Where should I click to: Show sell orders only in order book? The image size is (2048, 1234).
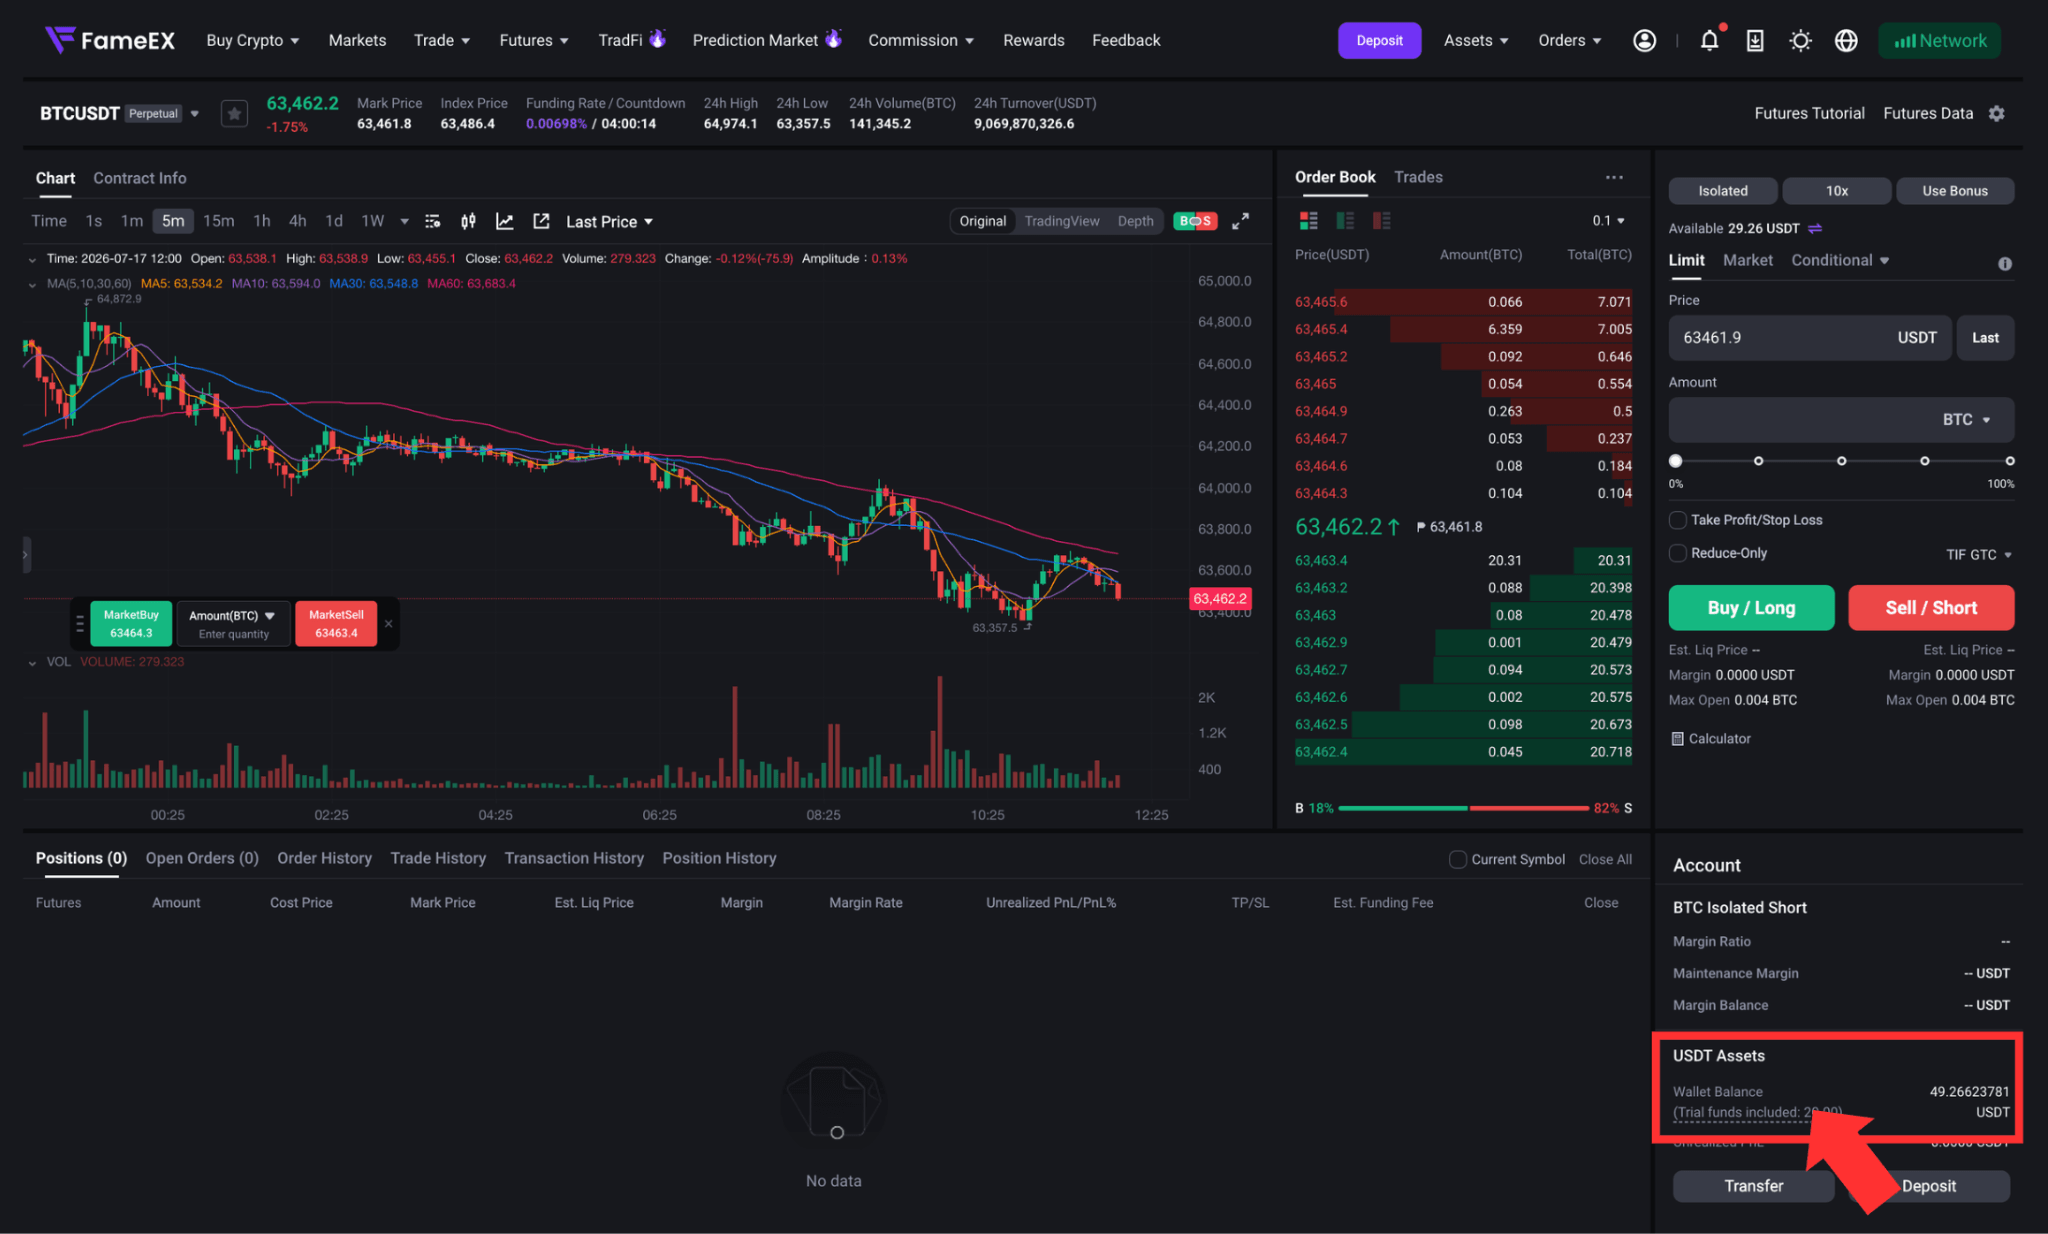tap(1381, 221)
